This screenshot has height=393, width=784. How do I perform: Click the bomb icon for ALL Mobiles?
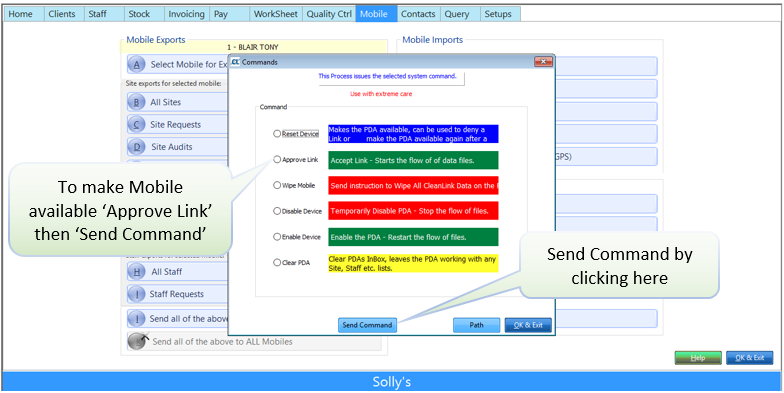tap(137, 340)
